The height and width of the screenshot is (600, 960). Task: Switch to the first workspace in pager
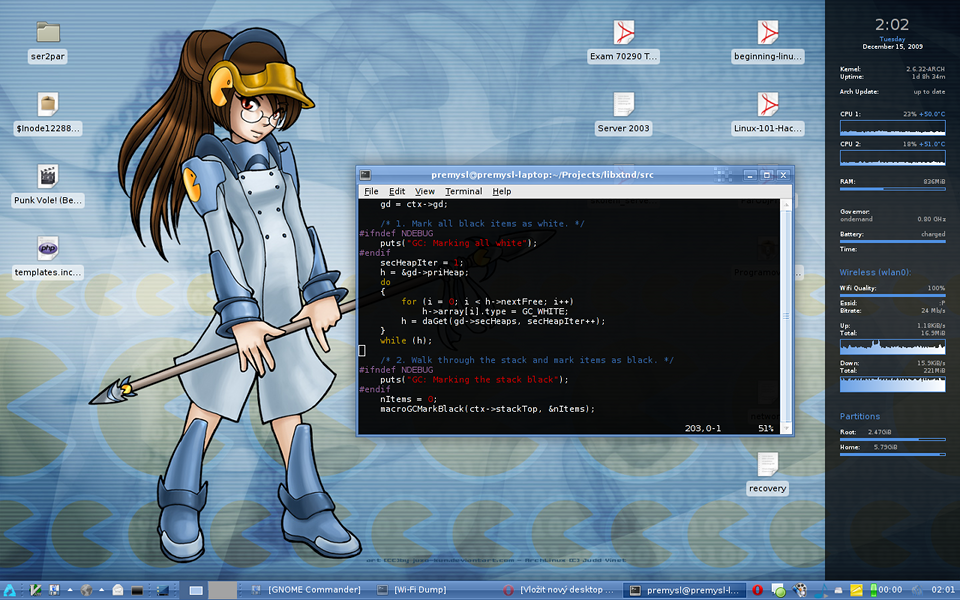point(193,590)
